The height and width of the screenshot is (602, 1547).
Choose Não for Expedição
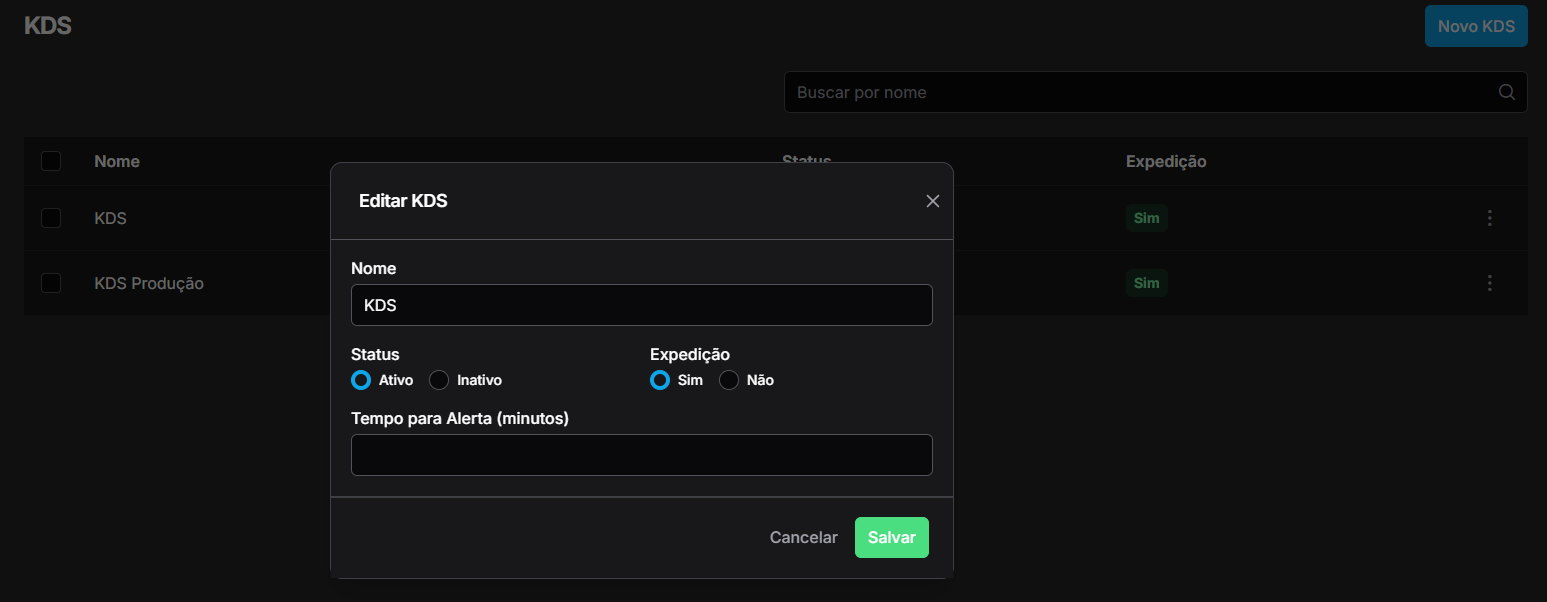[729, 380]
